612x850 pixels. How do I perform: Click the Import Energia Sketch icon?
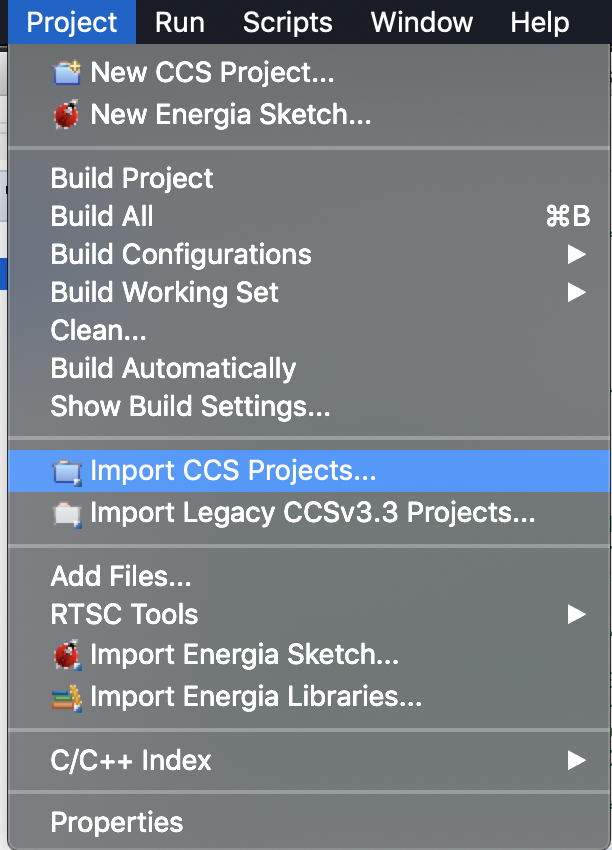click(x=67, y=655)
